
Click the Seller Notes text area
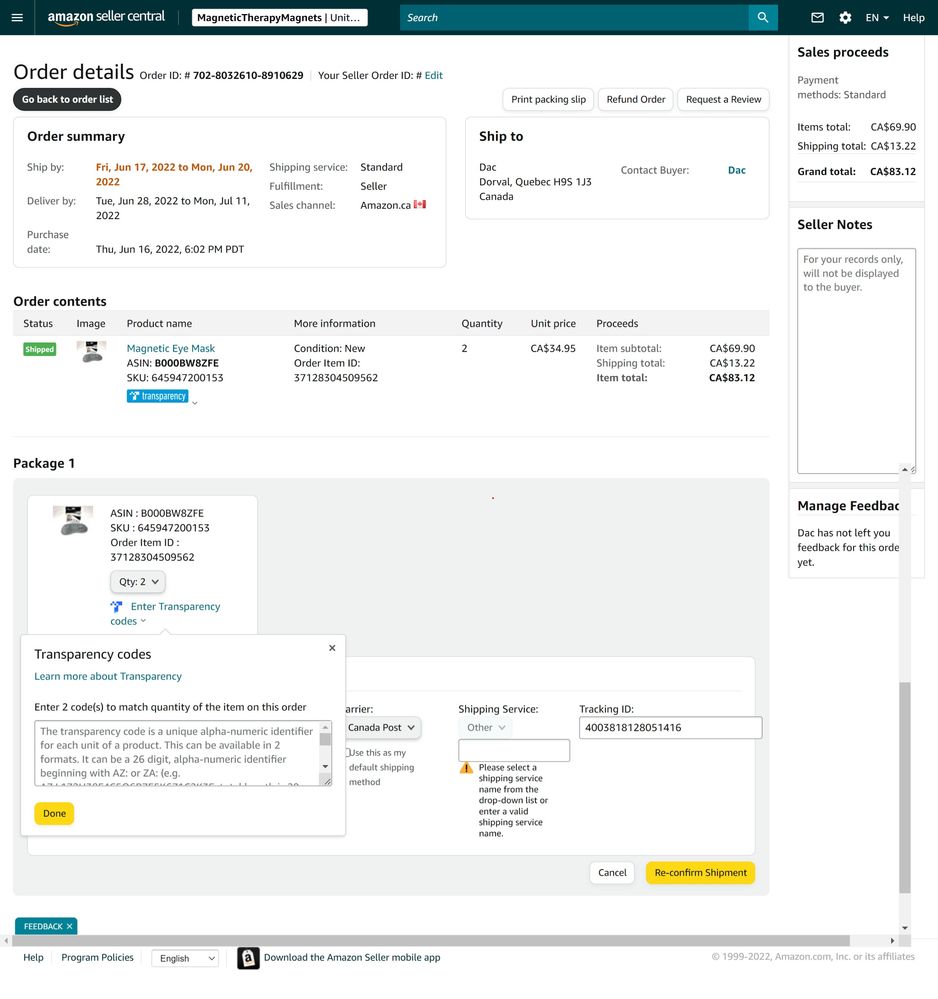pos(856,360)
